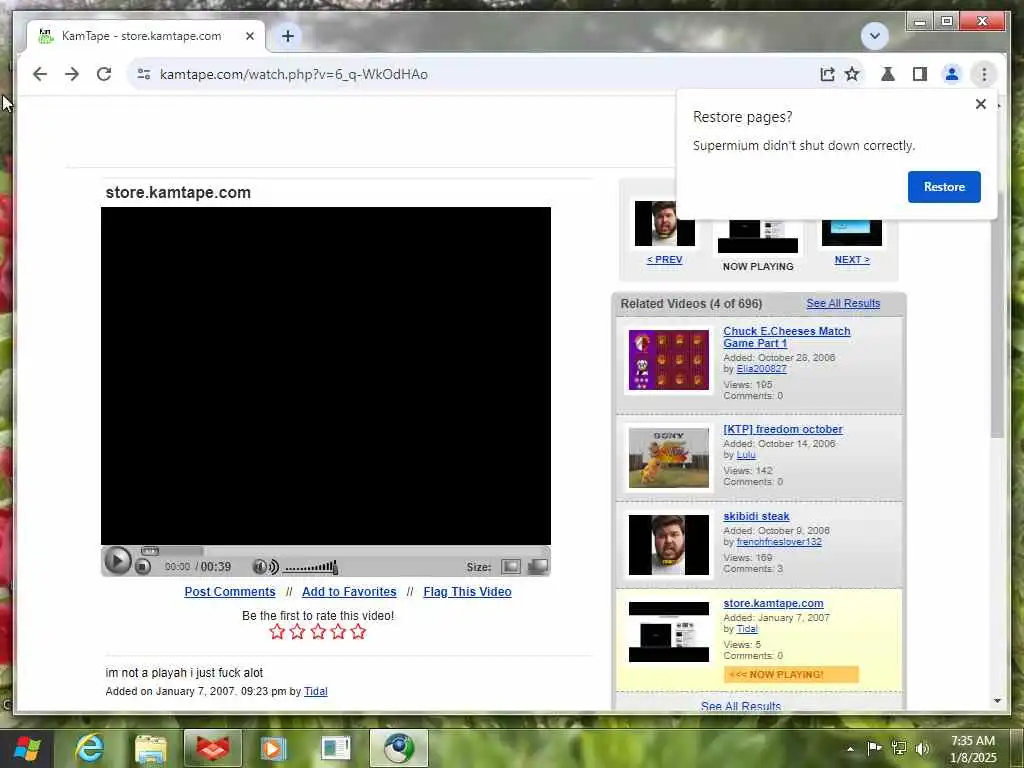This screenshot has width=1024, height=768.
Task: Click Add to Favorites link
Action: click(x=349, y=592)
